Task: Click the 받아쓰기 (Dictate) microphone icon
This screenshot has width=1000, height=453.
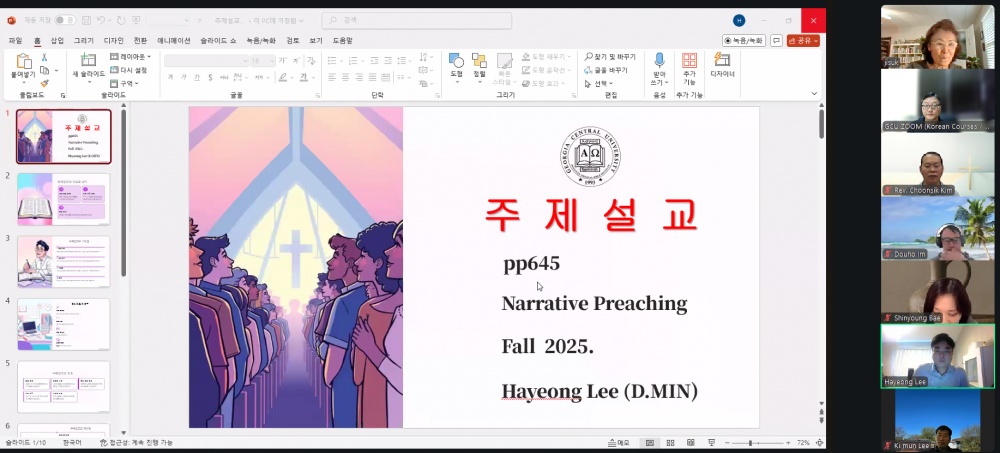Action: click(x=659, y=61)
